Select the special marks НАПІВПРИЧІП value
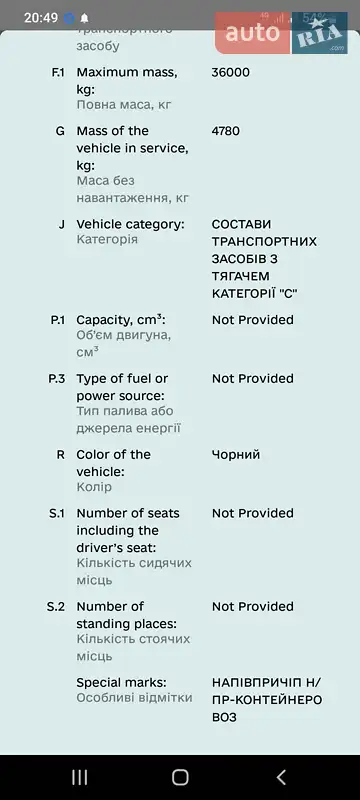This screenshot has height=800, width=360. click(x=267, y=700)
